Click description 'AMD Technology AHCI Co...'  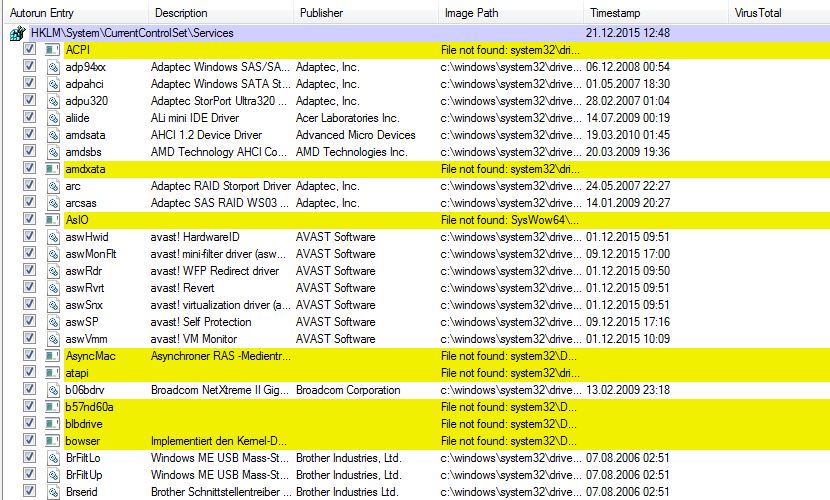(x=218, y=152)
